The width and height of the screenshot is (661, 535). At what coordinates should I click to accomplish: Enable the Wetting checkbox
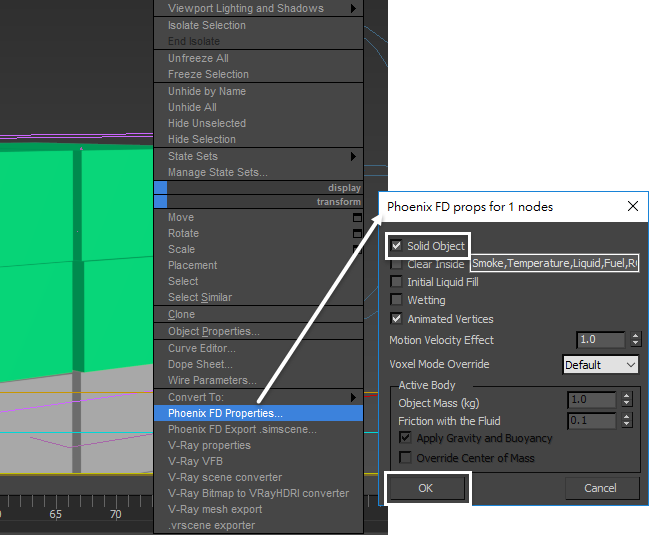coord(396,300)
